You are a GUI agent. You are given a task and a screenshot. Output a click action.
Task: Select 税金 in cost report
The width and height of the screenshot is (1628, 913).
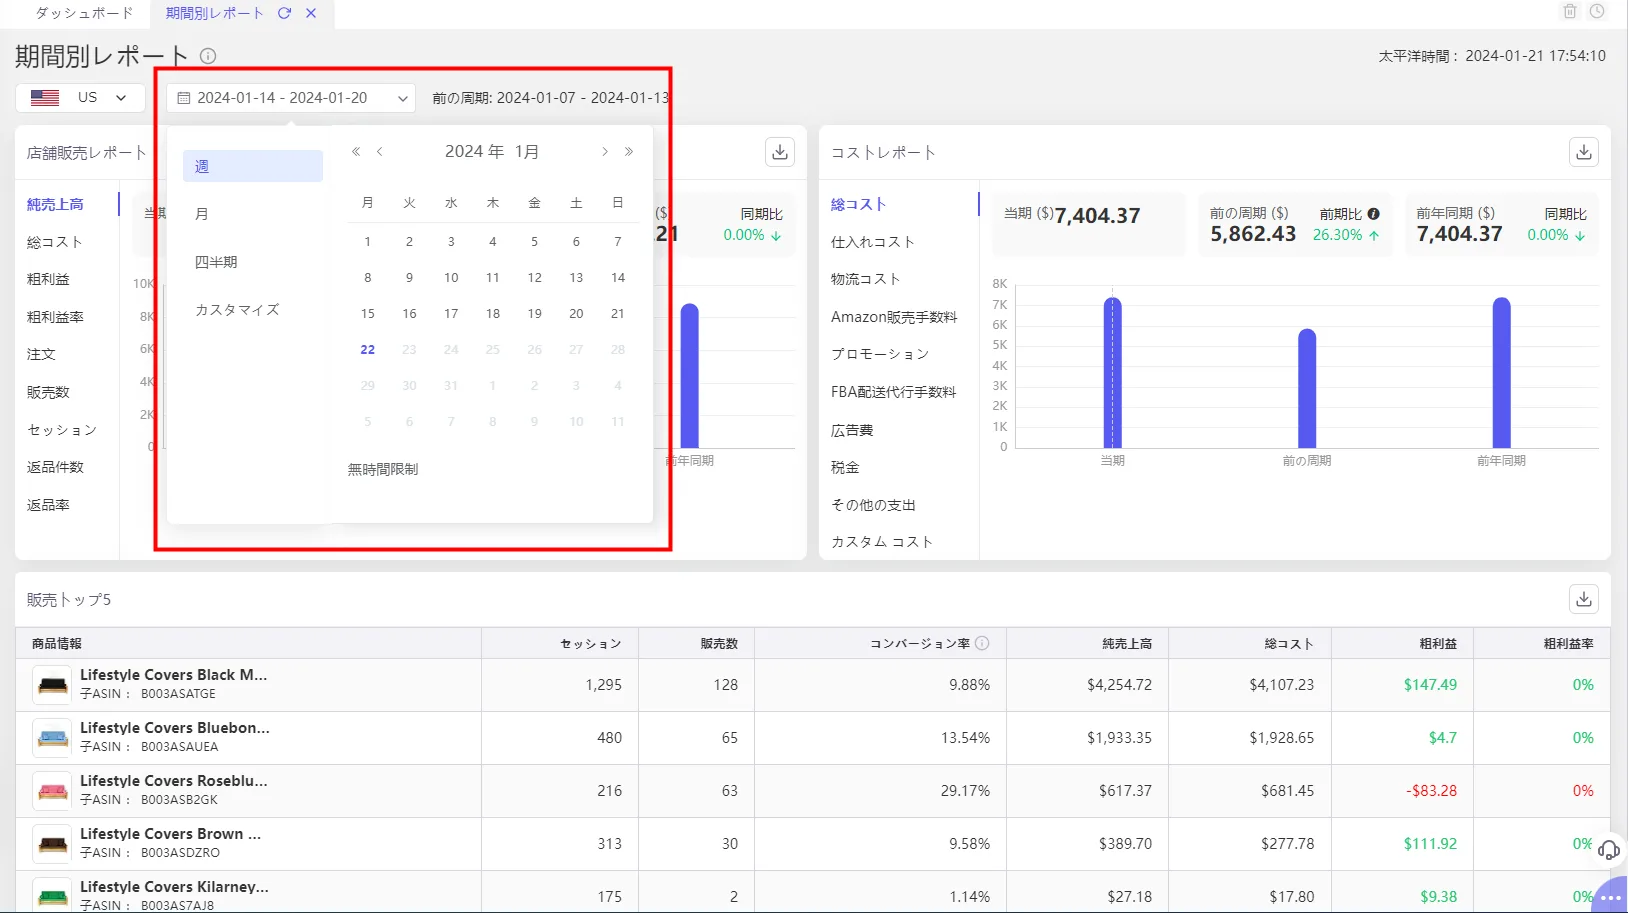click(845, 467)
